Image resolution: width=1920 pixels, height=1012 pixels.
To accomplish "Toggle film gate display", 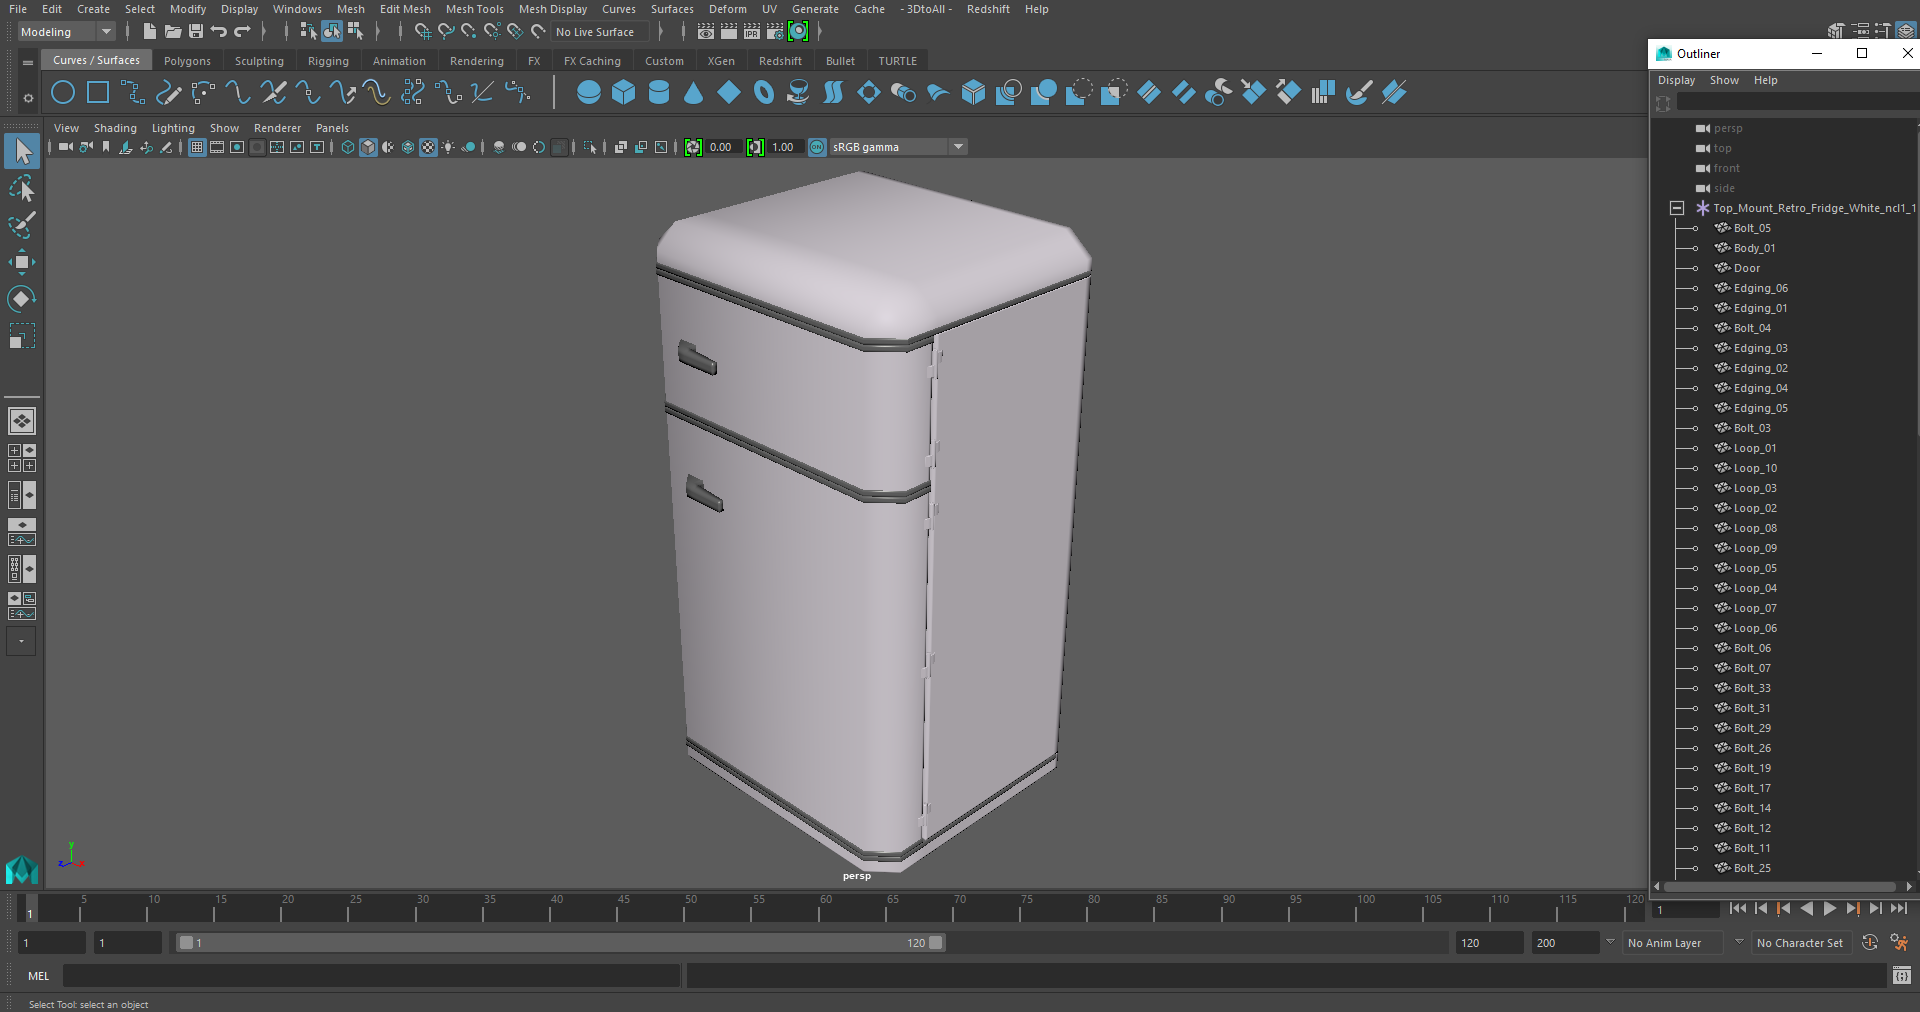I will (x=217, y=147).
